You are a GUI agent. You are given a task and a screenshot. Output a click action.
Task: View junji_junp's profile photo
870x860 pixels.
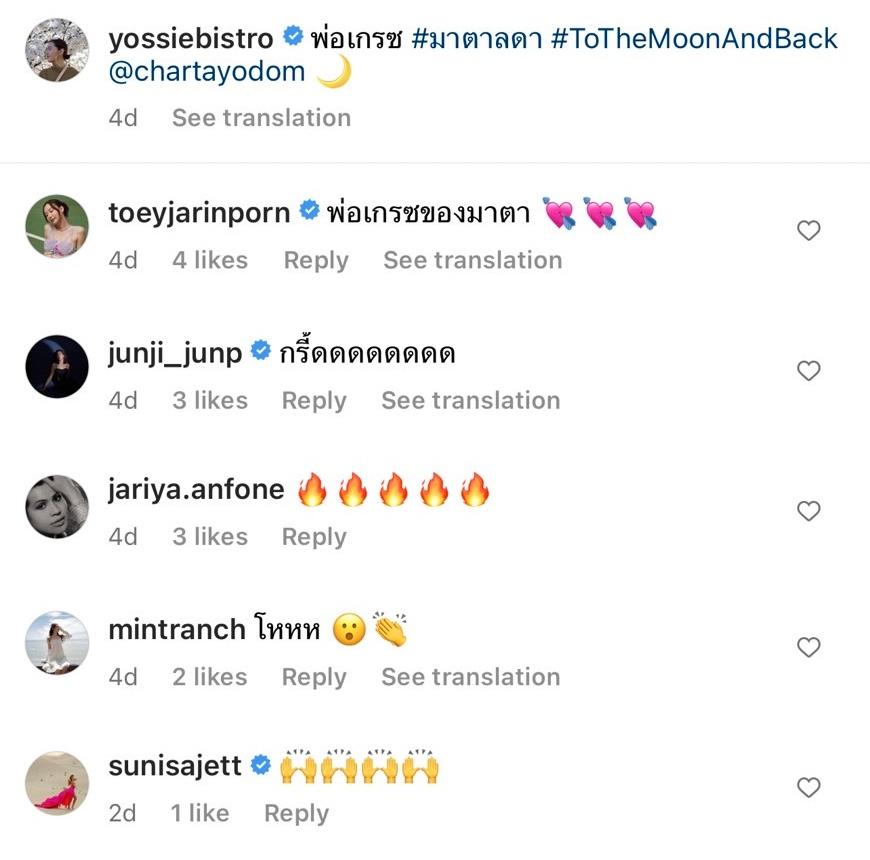pyautogui.click(x=57, y=367)
